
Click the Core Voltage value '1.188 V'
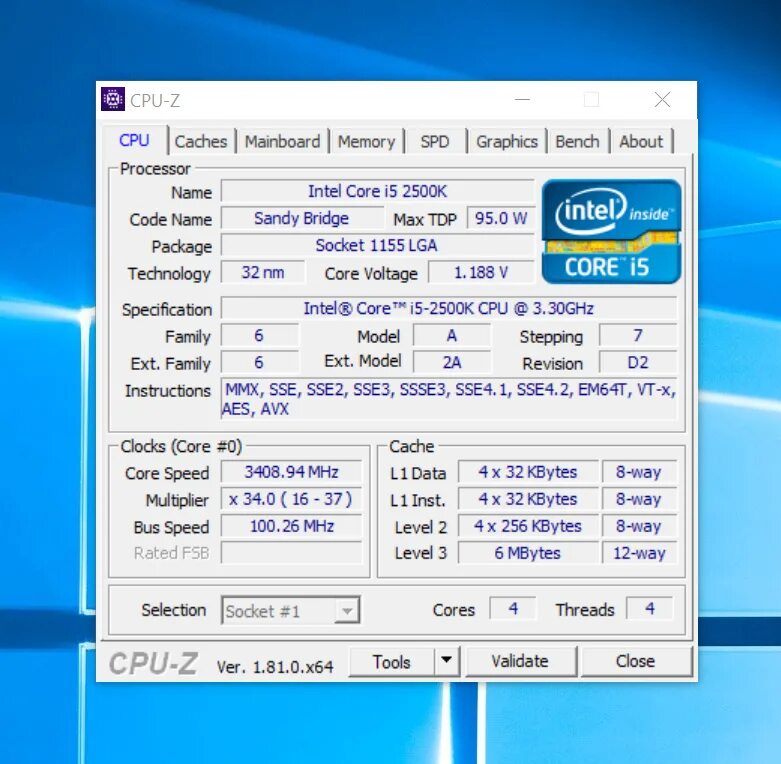(x=481, y=272)
